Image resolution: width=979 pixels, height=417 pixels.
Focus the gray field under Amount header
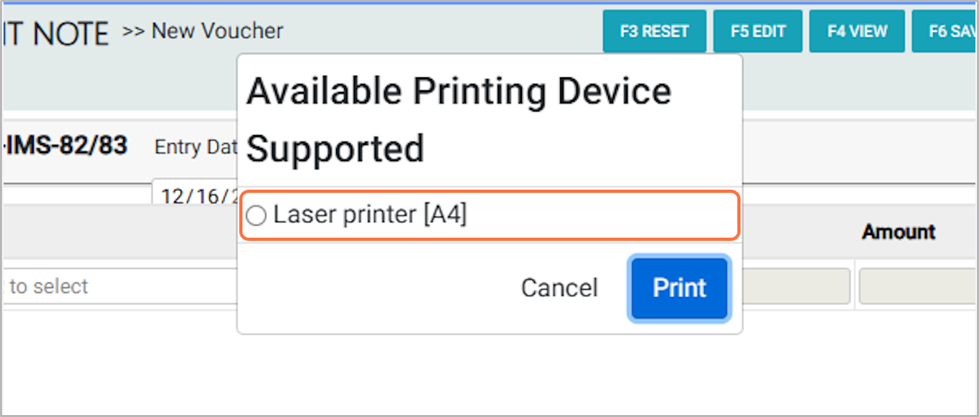[917, 287]
